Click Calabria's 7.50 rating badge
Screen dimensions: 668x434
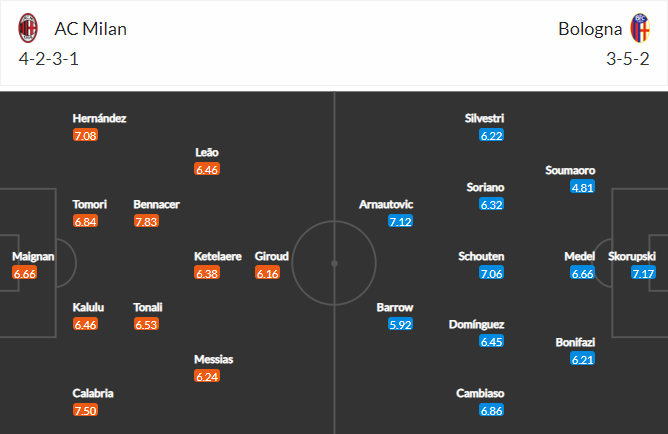(x=85, y=410)
